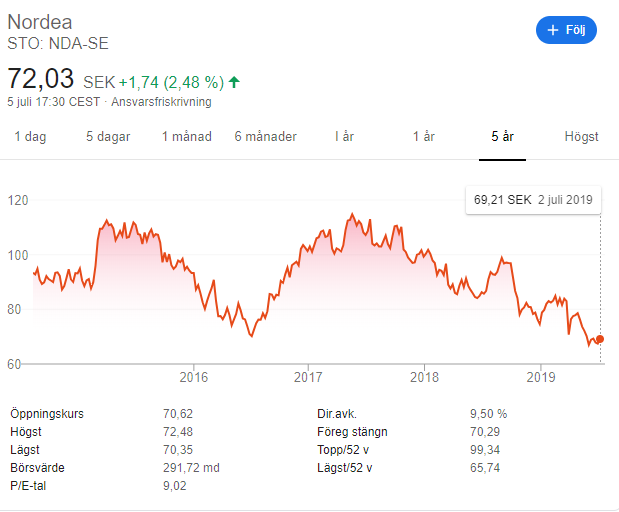This screenshot has height=512, width=619.
Task: Click the Nordea company name heading
Action: click(40, 22)
